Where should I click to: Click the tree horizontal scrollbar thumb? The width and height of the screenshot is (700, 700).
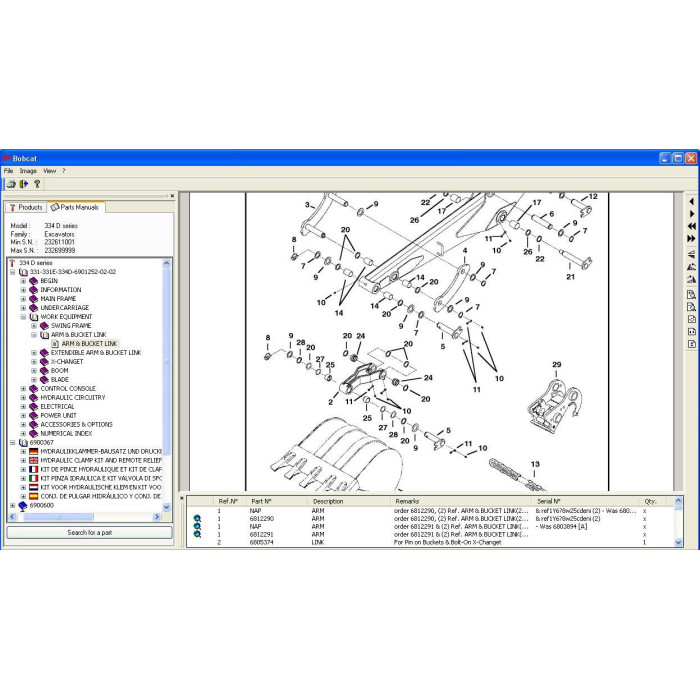click(58, 517)
